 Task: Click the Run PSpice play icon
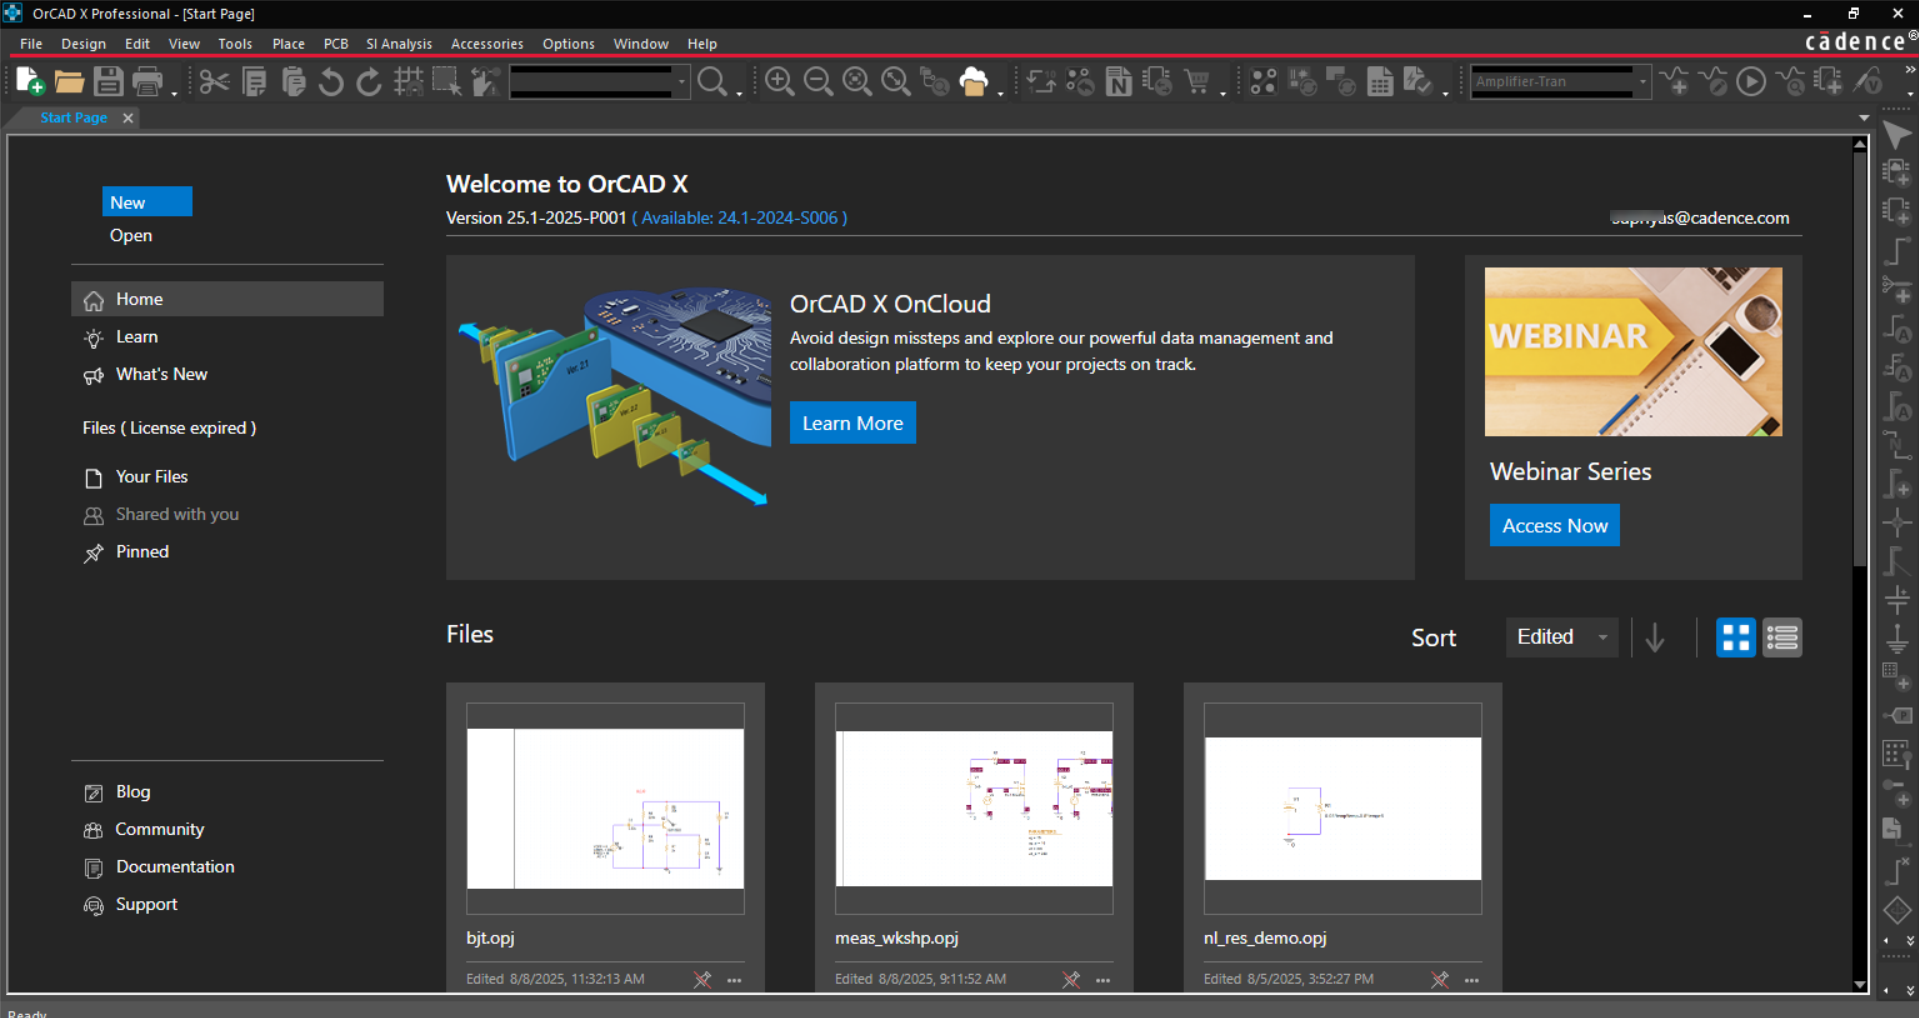pyautogui.click(x=1750, y=81)
